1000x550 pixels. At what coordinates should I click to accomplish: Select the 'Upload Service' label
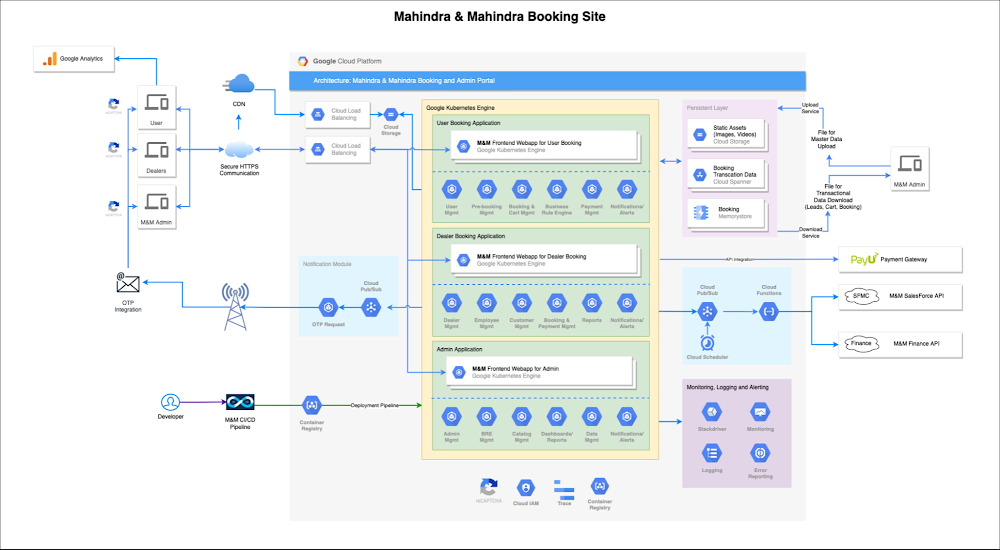click(810, 108)
